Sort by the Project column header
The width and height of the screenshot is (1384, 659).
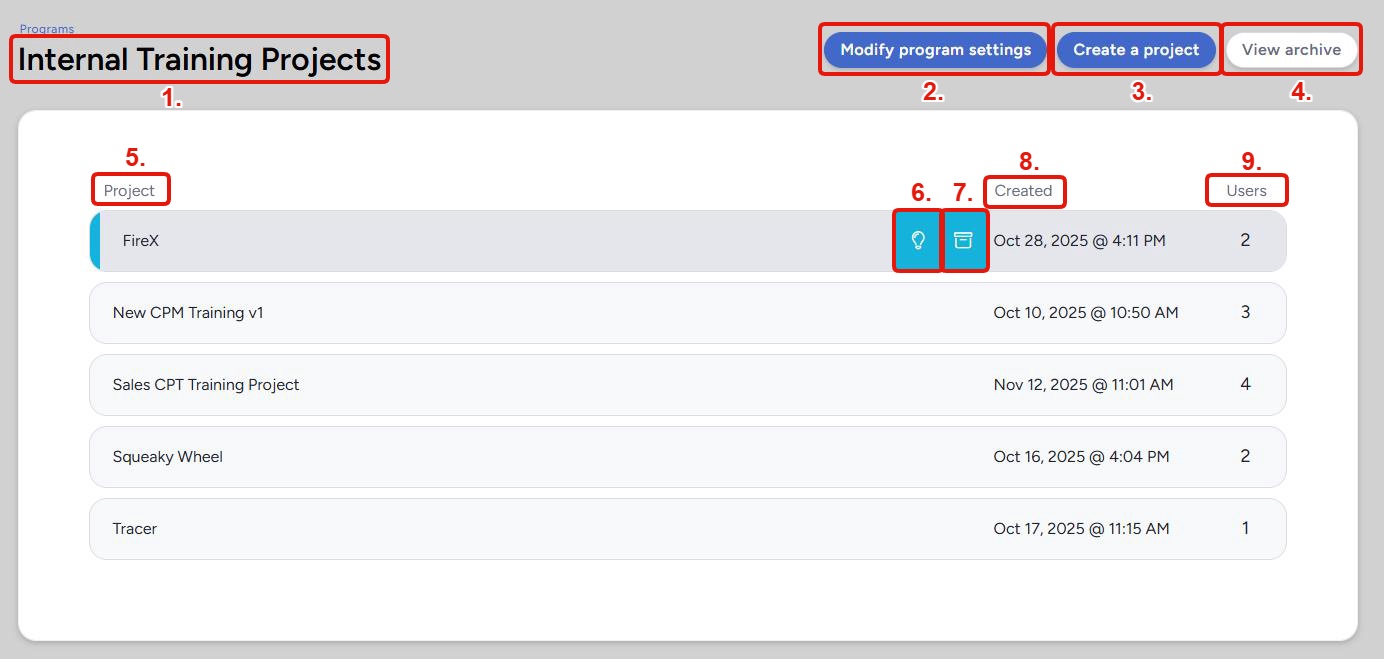(130, 190)
